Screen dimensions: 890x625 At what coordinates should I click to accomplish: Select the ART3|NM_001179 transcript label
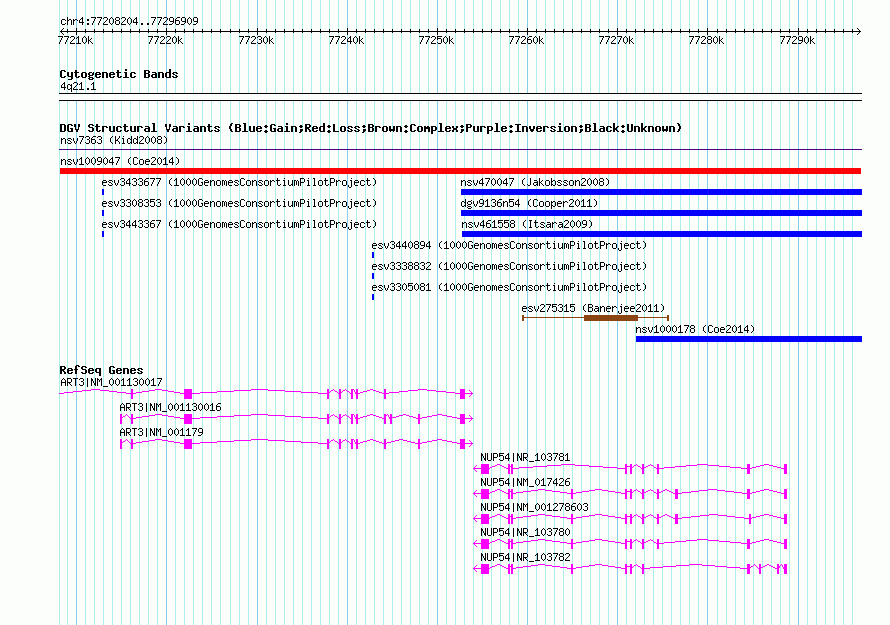pos(161,433)
